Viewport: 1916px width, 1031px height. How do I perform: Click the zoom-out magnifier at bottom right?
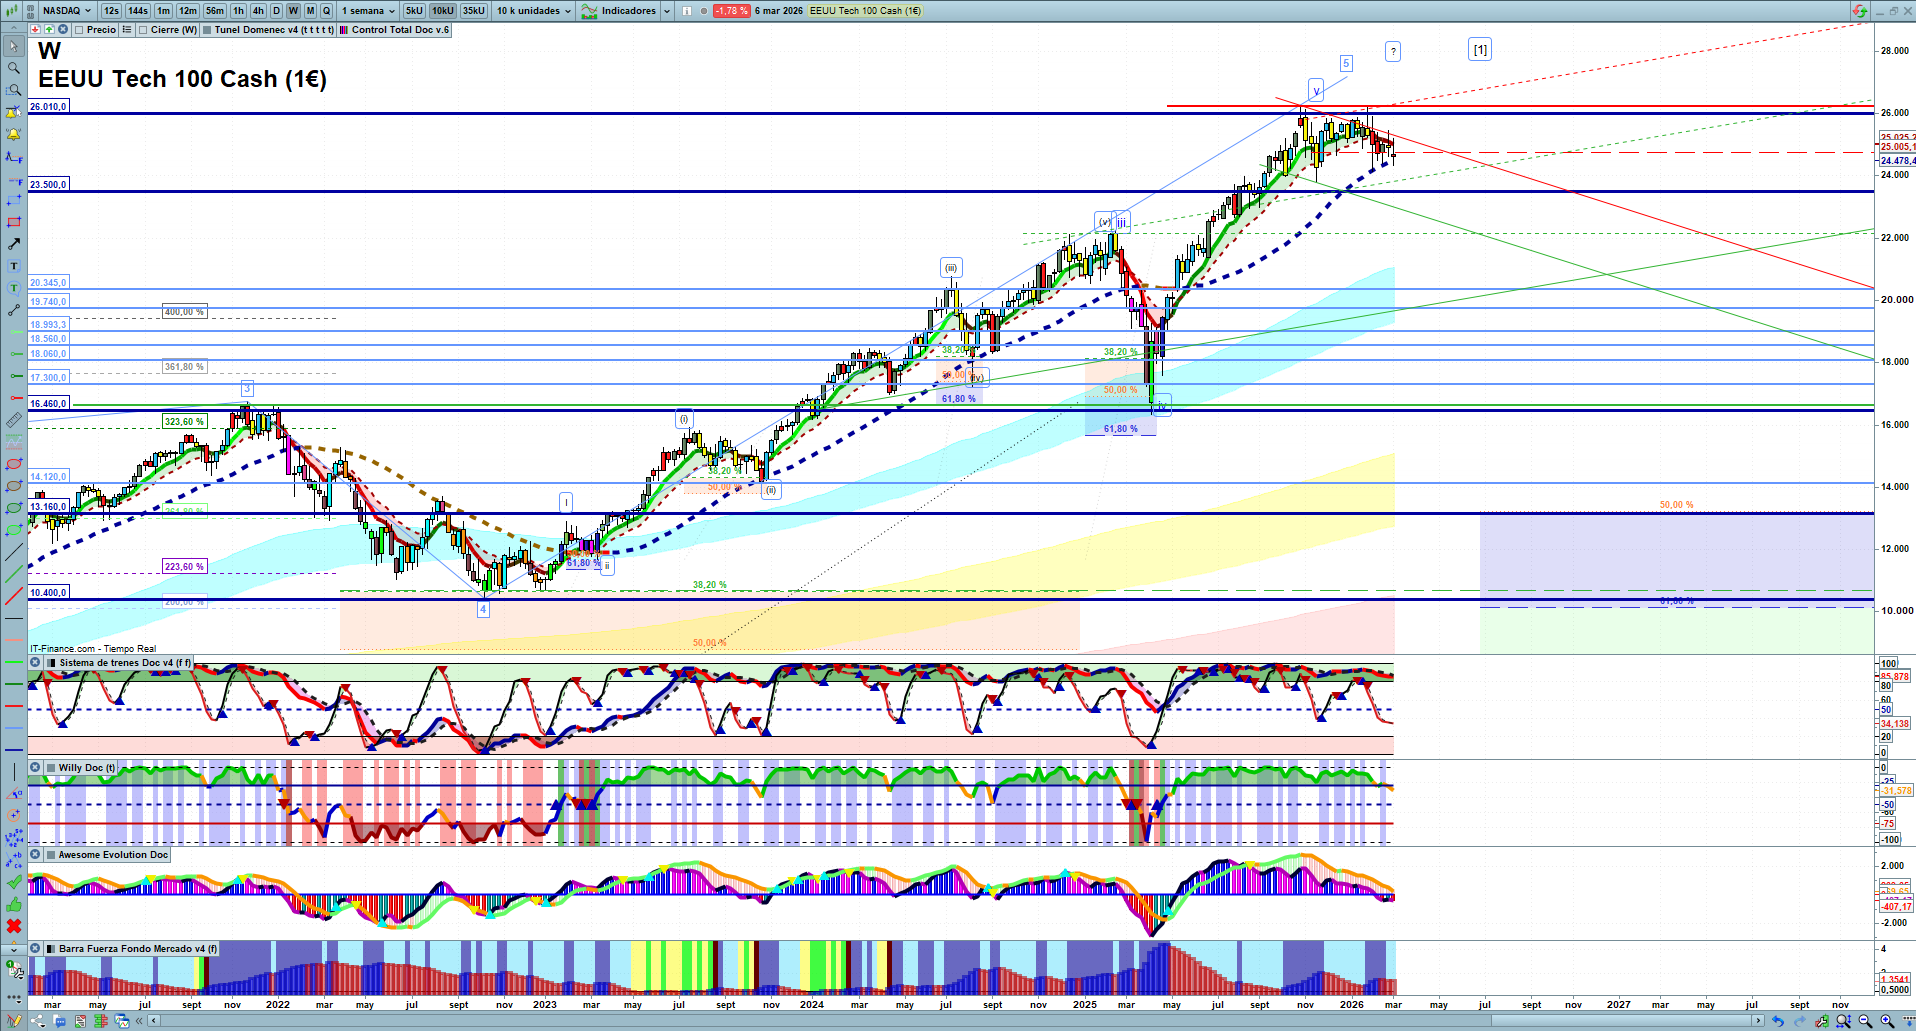coord(1865,1021)
